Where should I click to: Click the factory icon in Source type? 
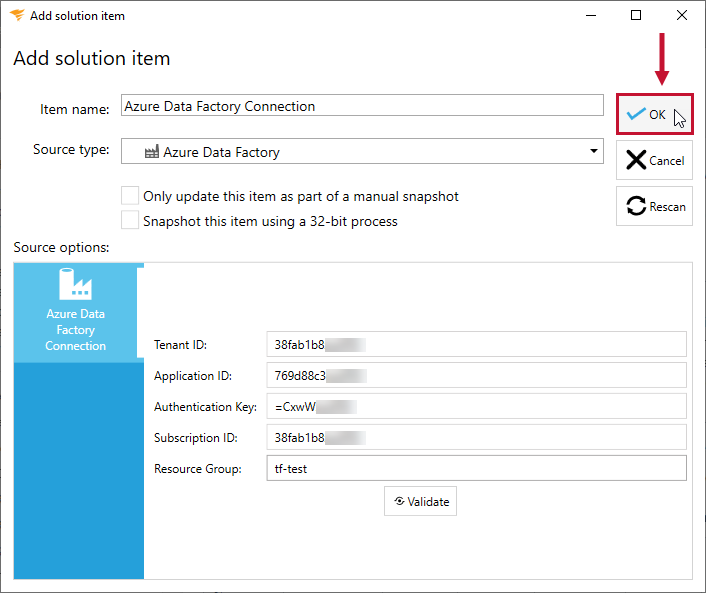[x=152, y=152]
